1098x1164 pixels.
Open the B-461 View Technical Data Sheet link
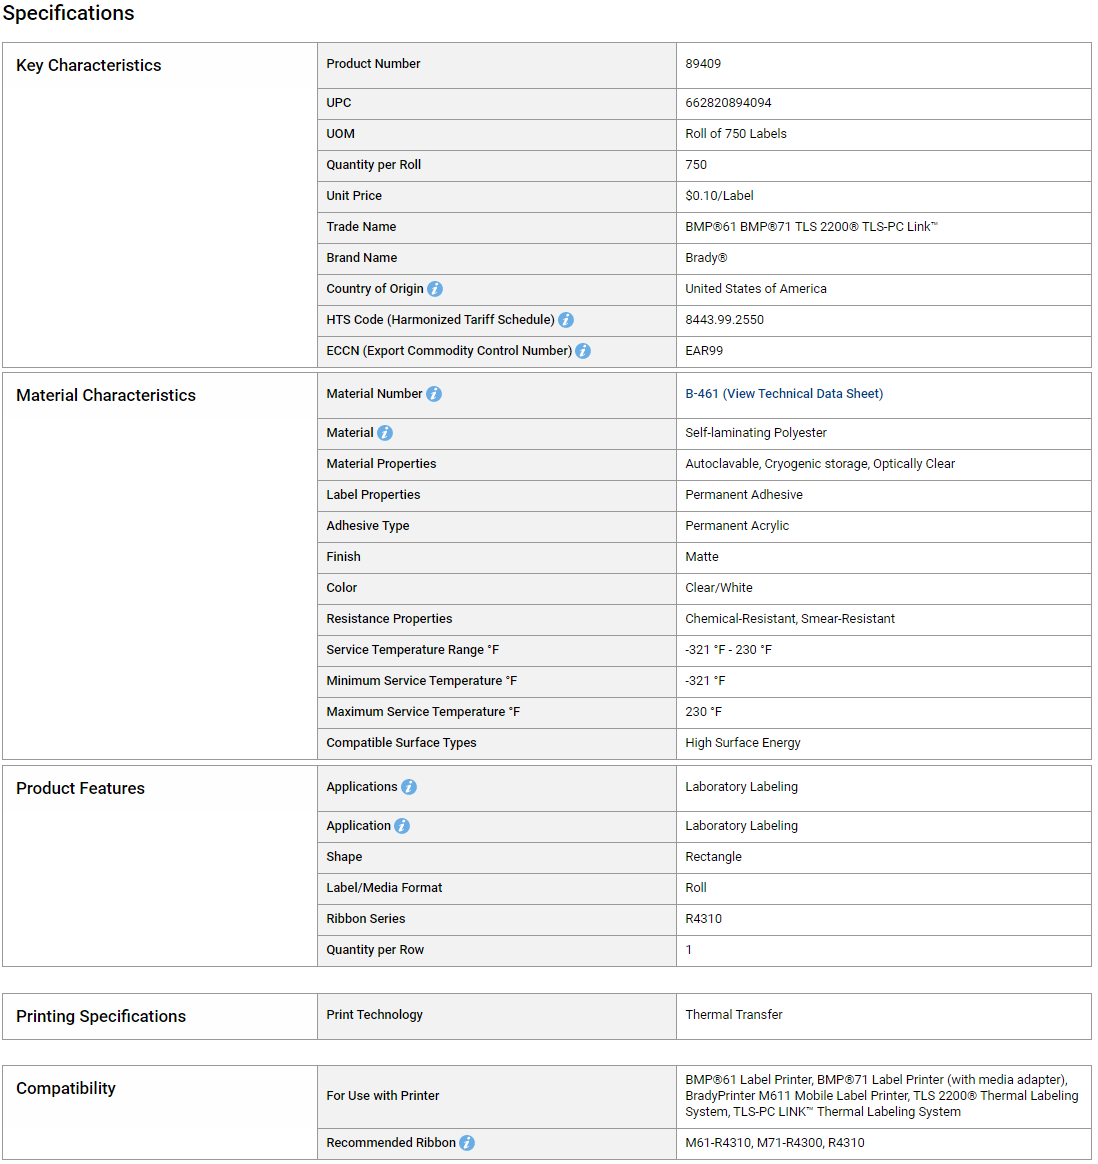(784, 394)
